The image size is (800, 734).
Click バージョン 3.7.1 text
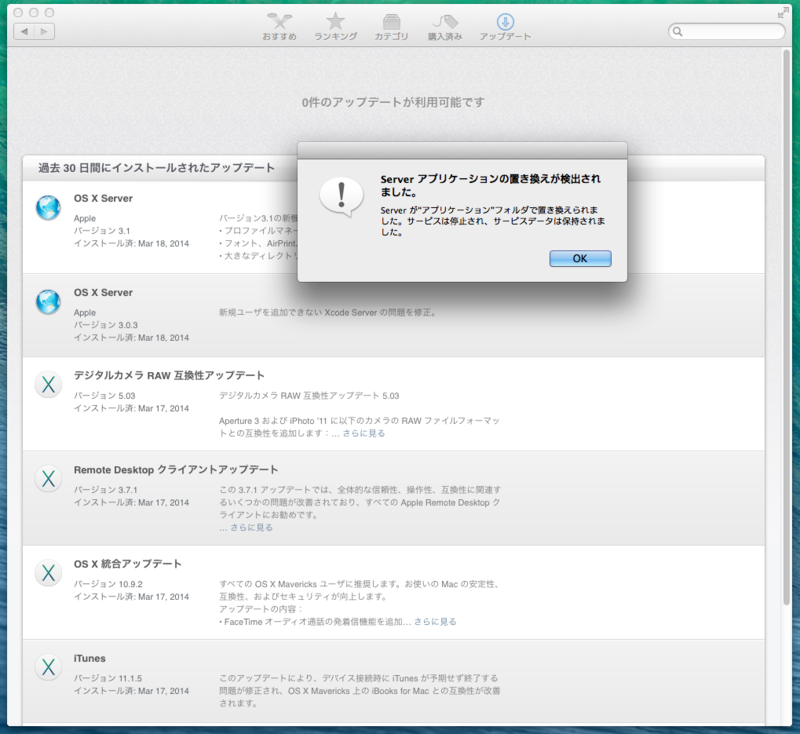(x=106, y=490)
